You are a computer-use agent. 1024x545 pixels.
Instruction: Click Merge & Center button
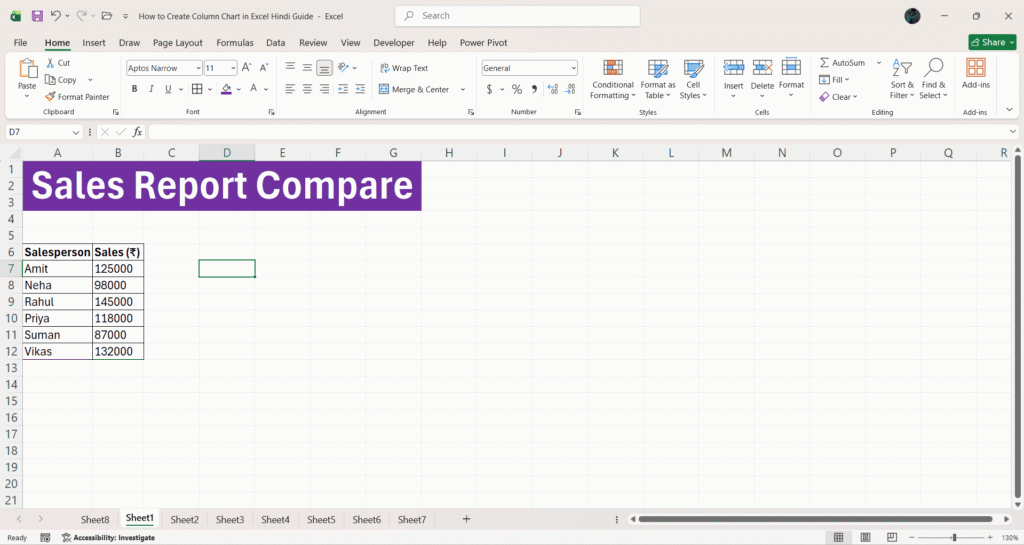click(414, 89)
